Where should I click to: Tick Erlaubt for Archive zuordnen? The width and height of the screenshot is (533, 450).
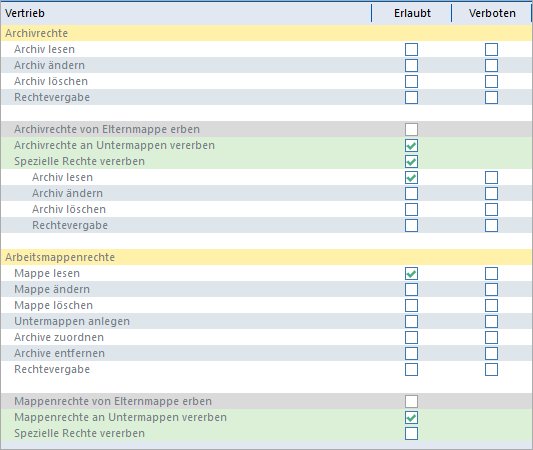click(411, 337)
